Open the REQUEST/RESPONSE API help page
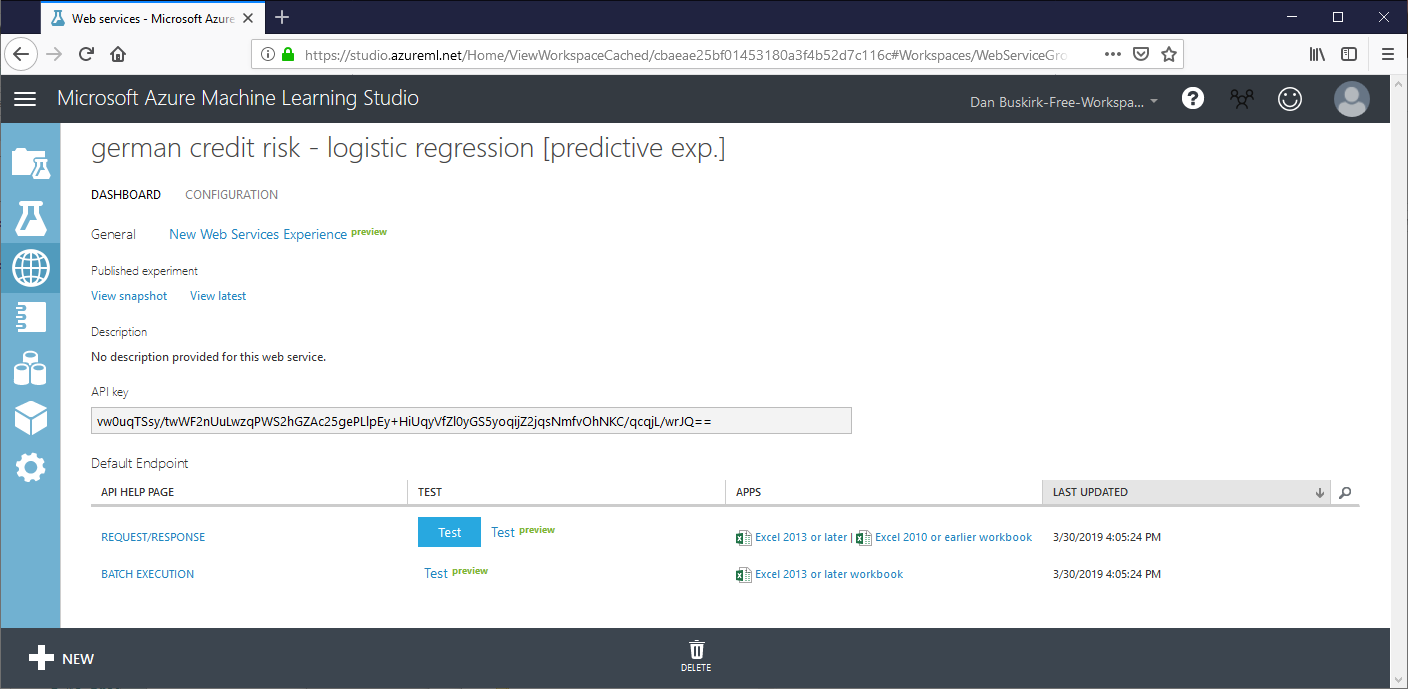The height and width of the screenshot is (689, 1408). click(153, 537)
